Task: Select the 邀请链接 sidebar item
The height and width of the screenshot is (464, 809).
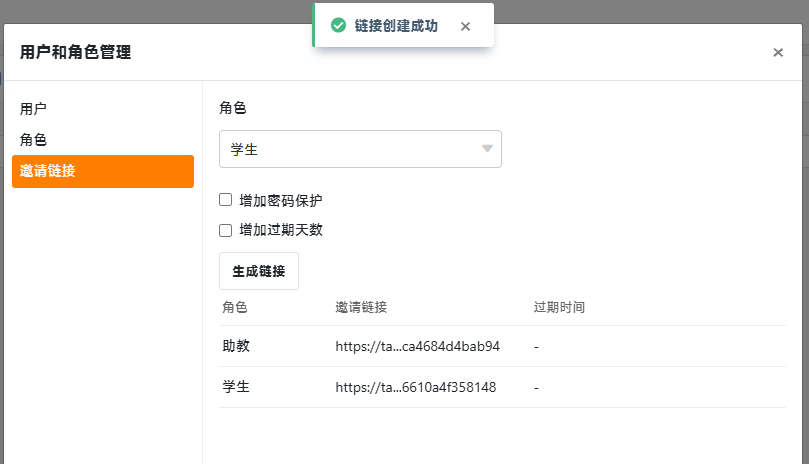Action: pyautogui.click(x=103, y=171)
